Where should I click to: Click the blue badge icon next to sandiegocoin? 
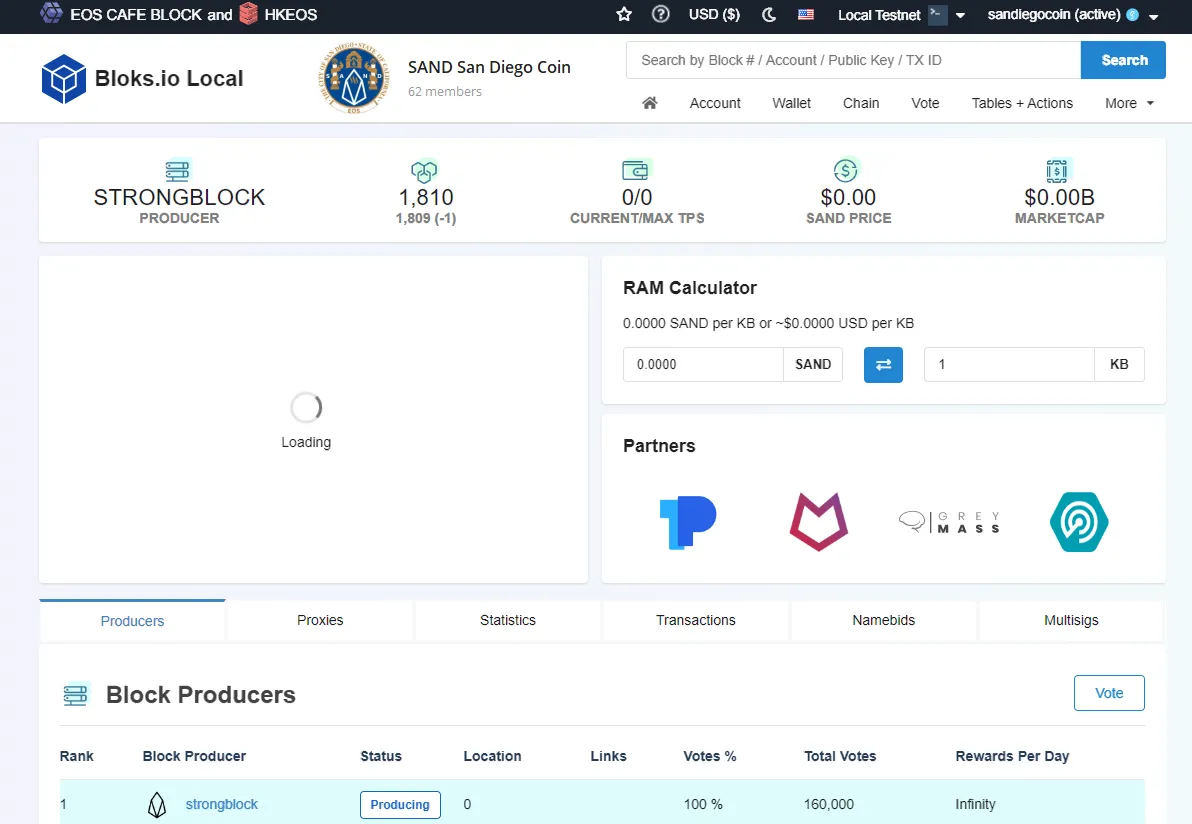pos(1132,14)
